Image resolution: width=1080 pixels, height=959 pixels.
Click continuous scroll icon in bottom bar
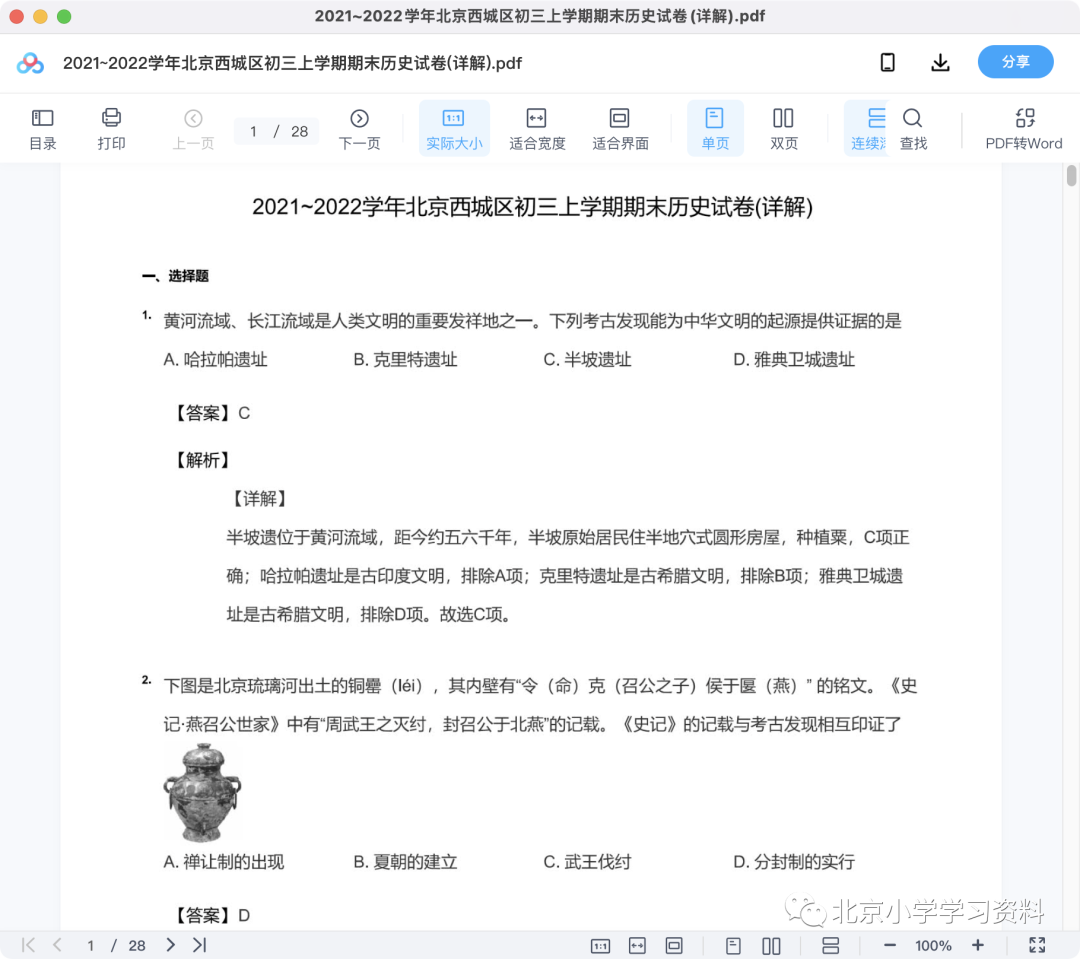(x=831, y=946)
